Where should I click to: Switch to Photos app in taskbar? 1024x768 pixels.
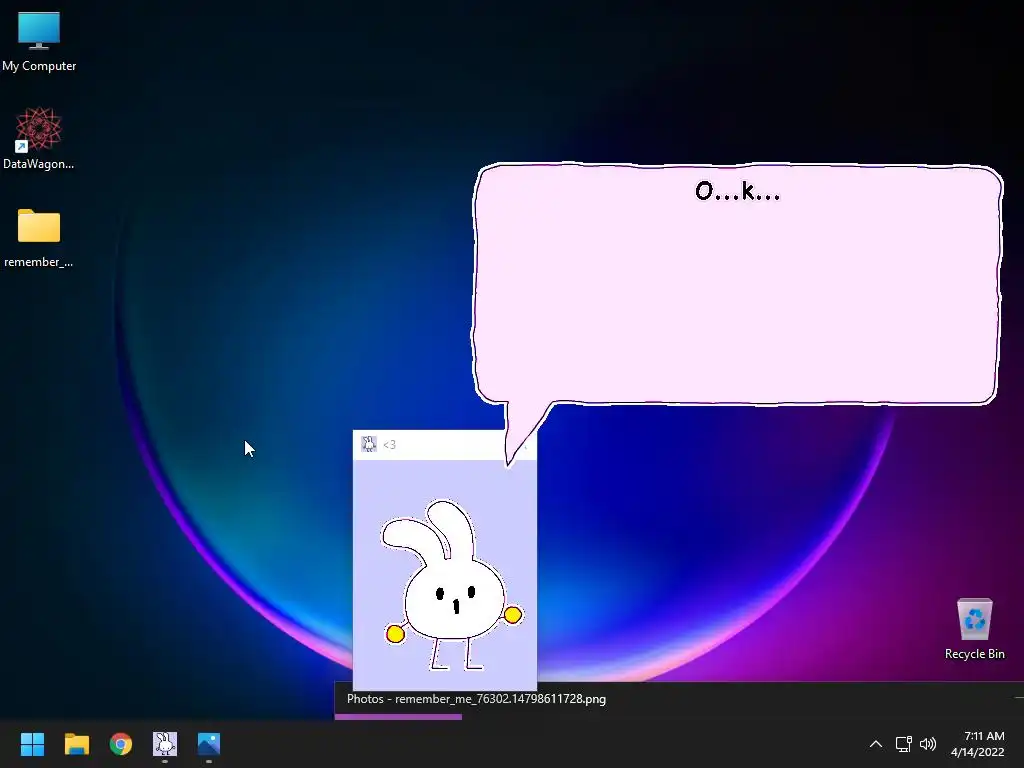(209, 744)
